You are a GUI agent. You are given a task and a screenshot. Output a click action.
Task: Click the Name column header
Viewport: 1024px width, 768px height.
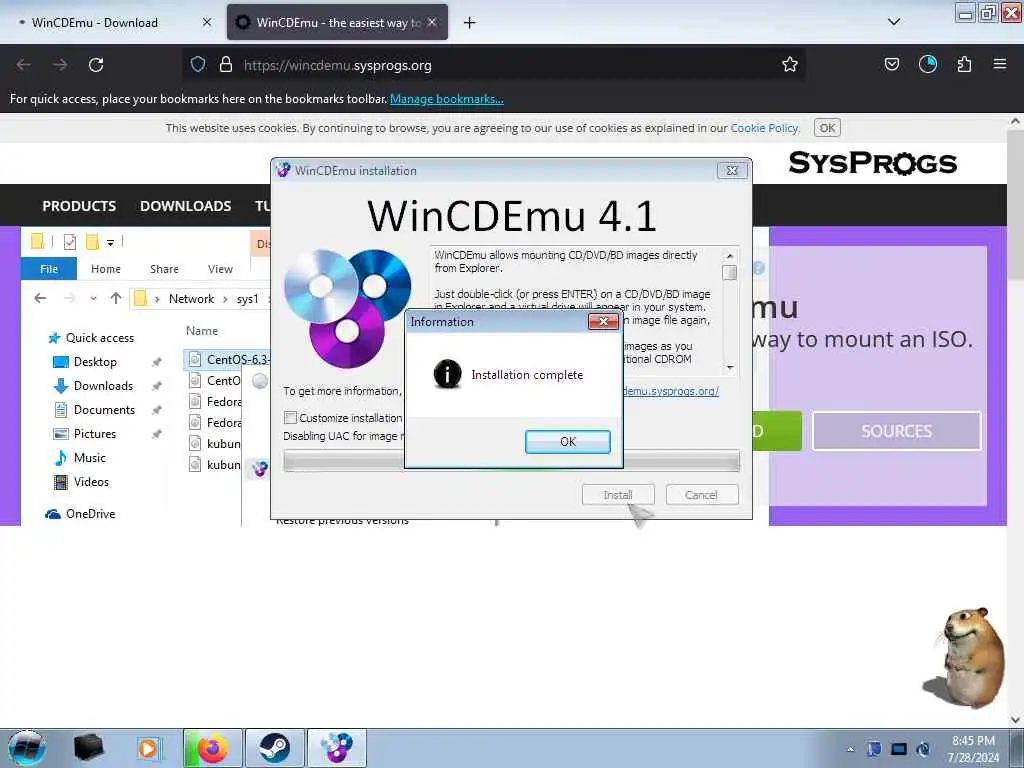coord(202,331)
